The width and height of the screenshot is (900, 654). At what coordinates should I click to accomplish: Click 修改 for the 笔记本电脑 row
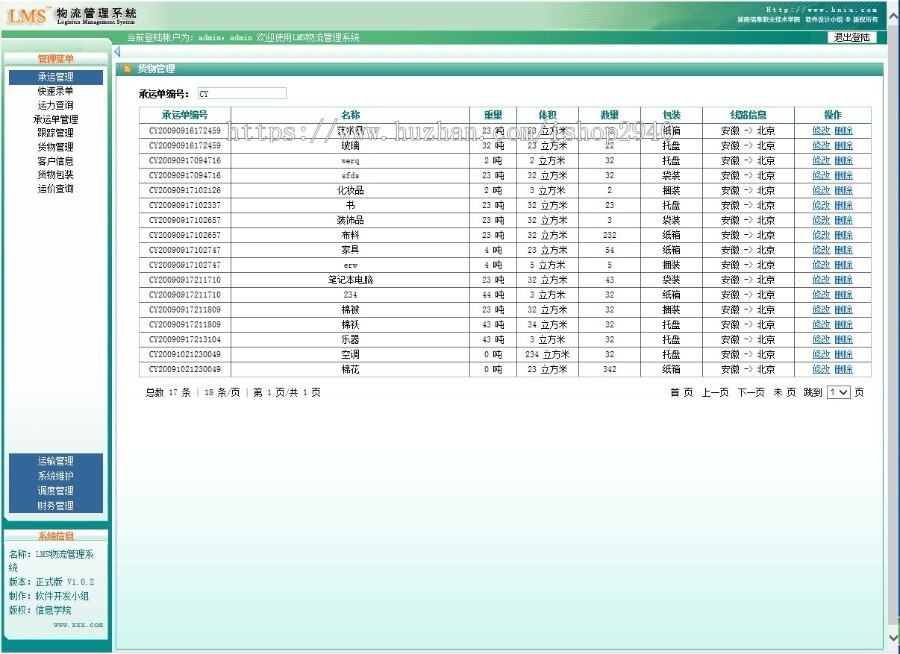(821, 280)
